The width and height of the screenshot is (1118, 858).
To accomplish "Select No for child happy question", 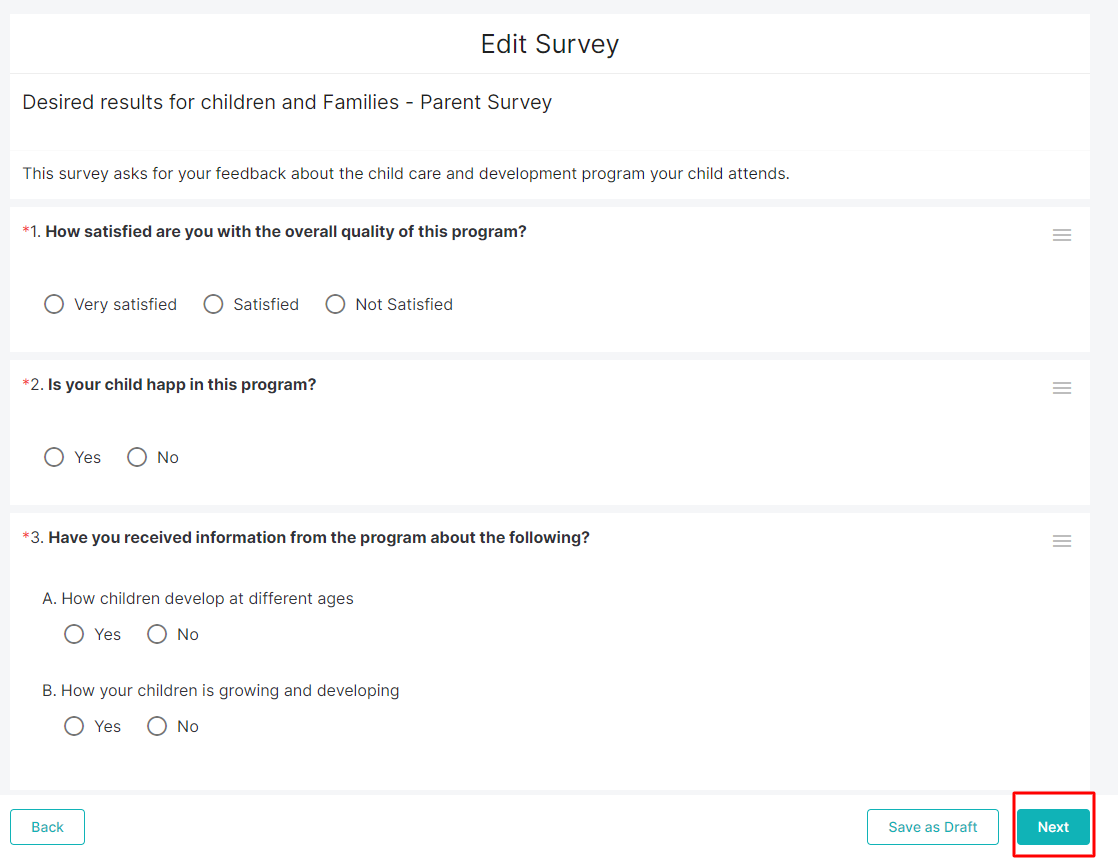I will pyautogui.click(x=137, y=457).
